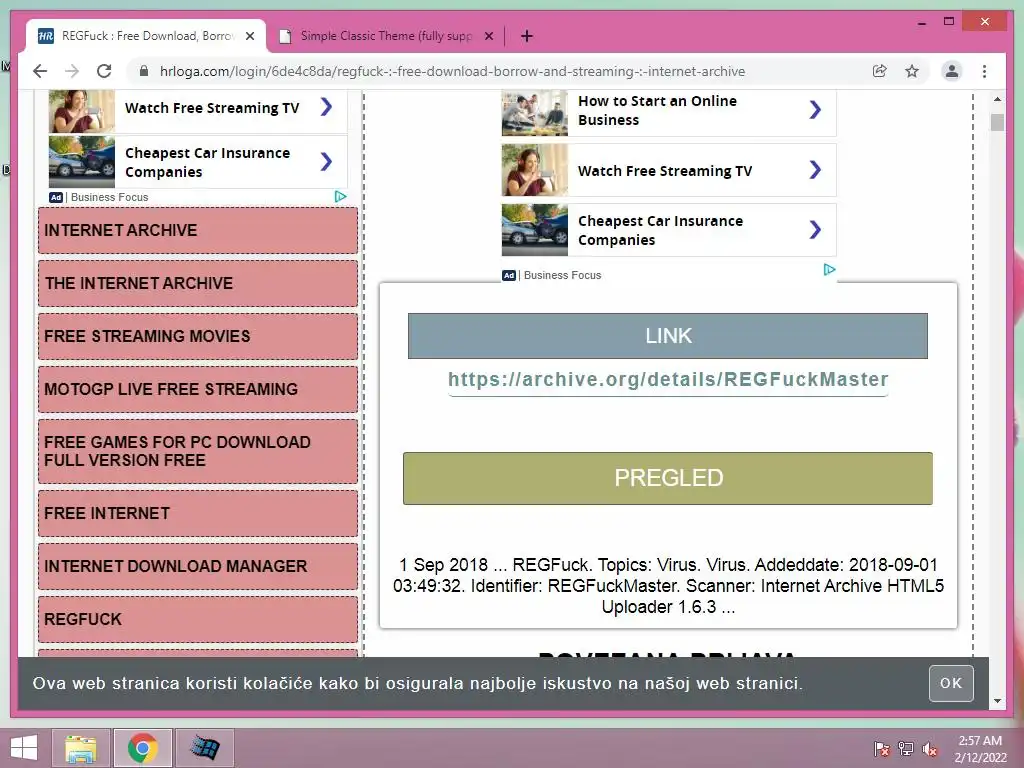
Task: Click muted volume tray icon
Action: (x=930, y=749)
